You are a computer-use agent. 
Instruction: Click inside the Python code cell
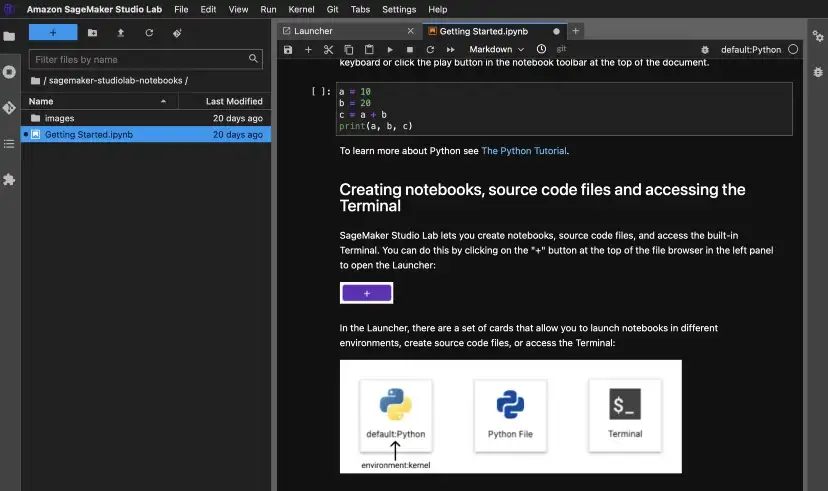(564, 109)
